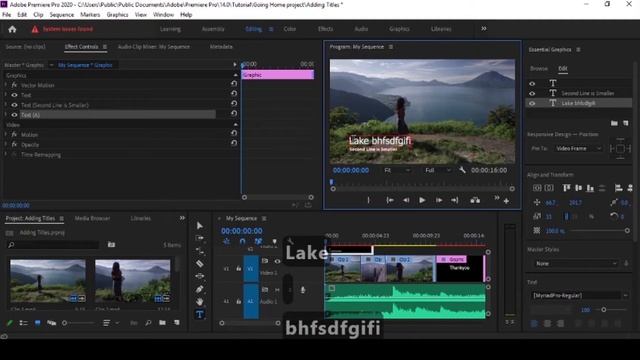Click the voice-over record microphone on A1

click(x=302, y=290)
